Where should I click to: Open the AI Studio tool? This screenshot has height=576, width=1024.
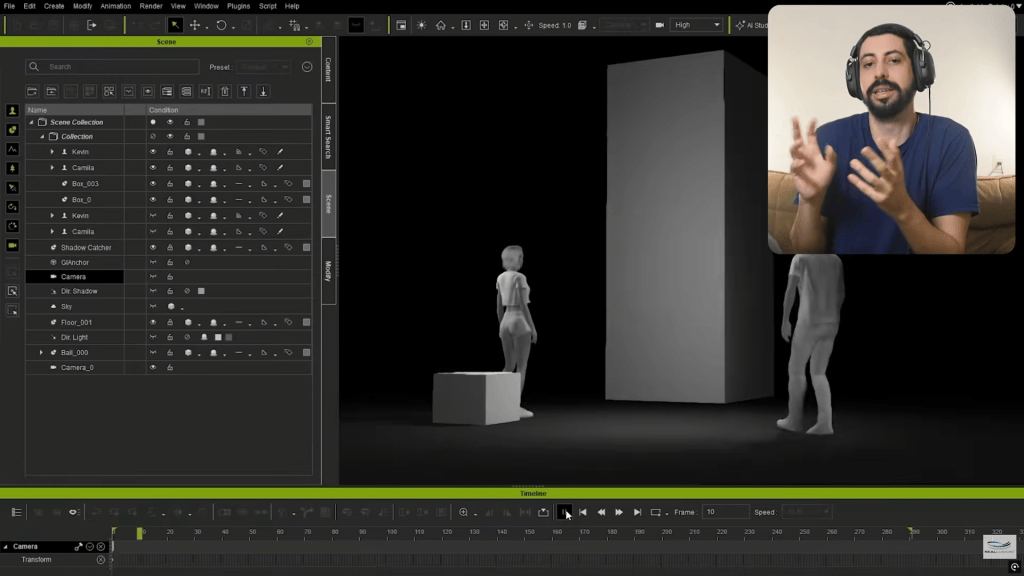(751, 25)
